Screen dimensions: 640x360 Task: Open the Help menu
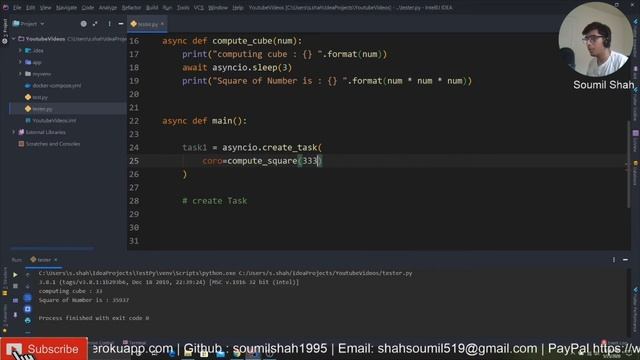pyautogui.click(x=238, y=7)
